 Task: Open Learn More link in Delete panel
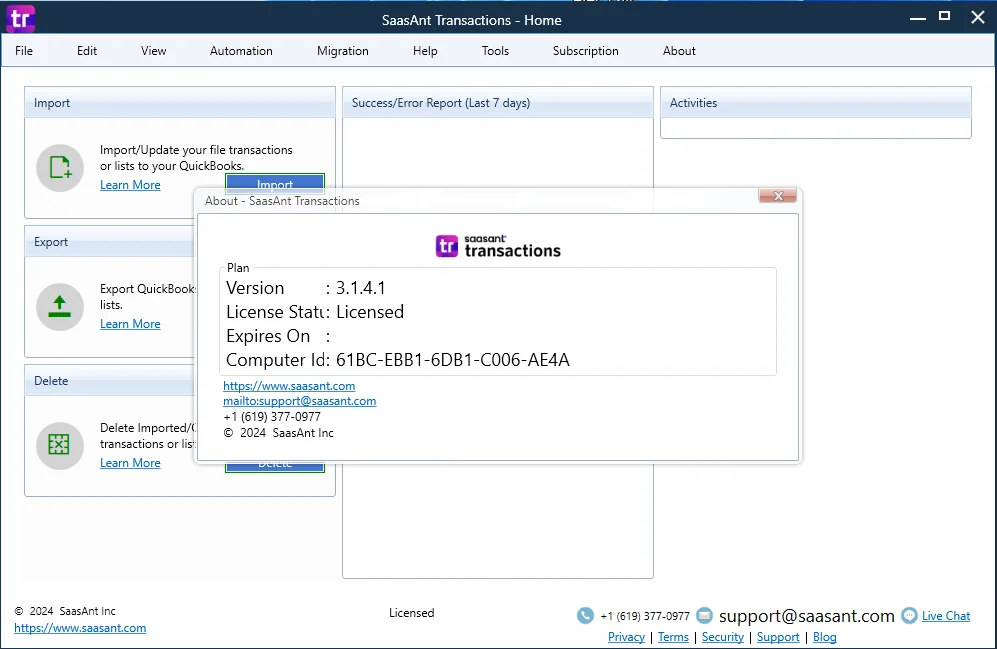coord(130,463)
